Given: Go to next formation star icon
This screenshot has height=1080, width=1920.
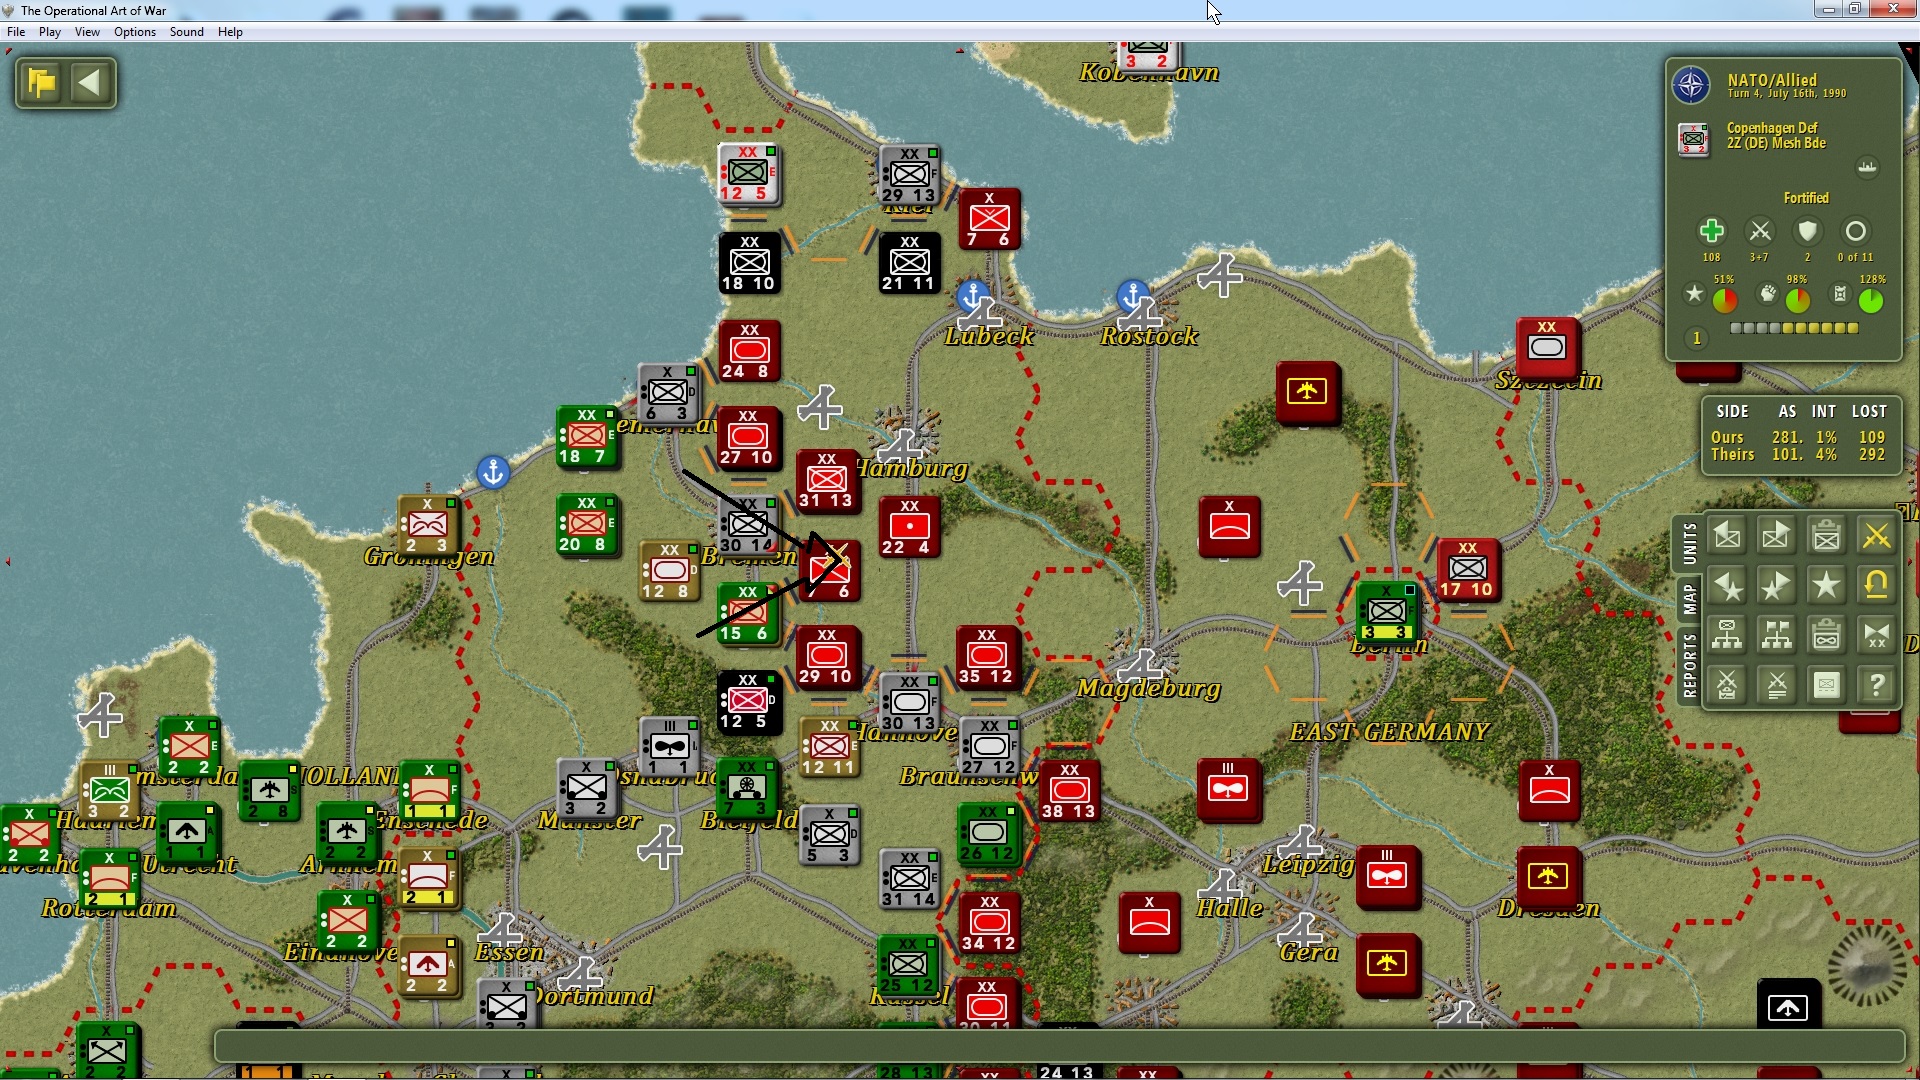Looking at the screenshot, I should tap(1777, 586).
